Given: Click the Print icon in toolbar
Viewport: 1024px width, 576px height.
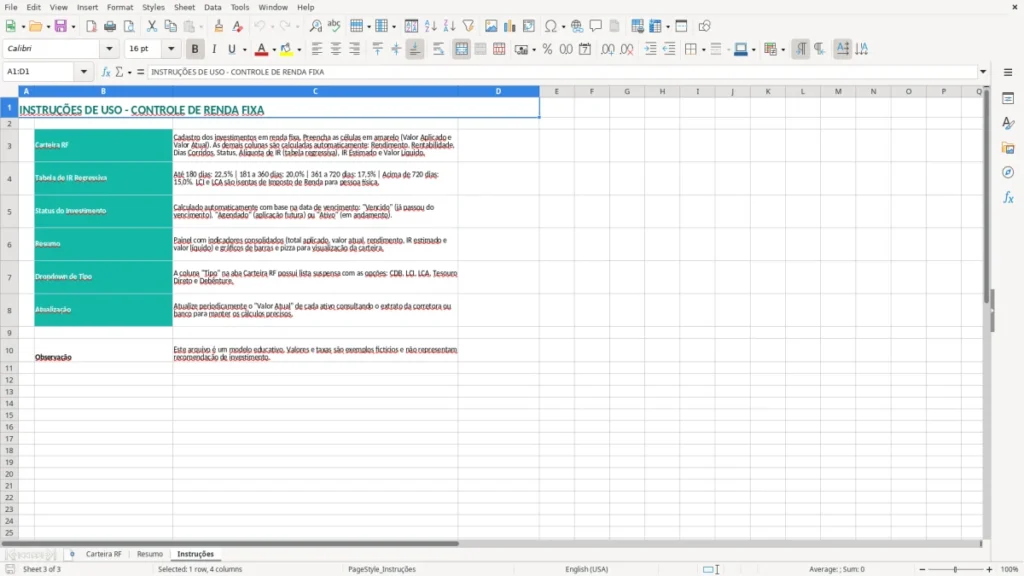Looking at the screenshot, I should click(110, 26).
